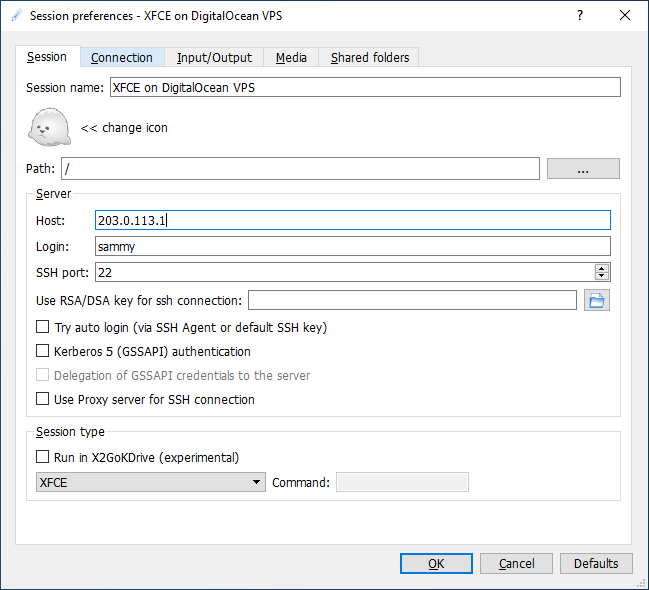The height and width of the screenshot is (590, 649).
Task: Click the pencil icon in the title bar
Action: pos(17,16)
